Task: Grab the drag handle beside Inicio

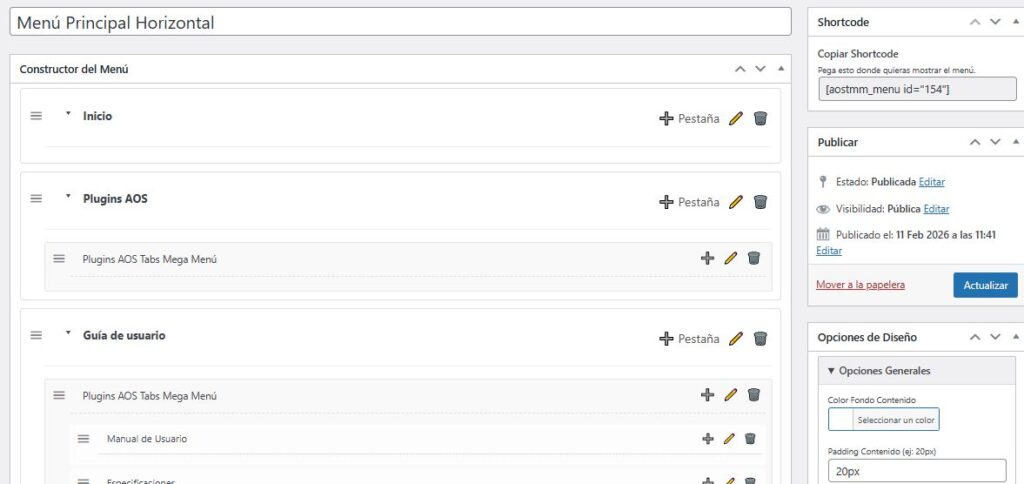Action: pyautogui.click(x=36, y=116)
